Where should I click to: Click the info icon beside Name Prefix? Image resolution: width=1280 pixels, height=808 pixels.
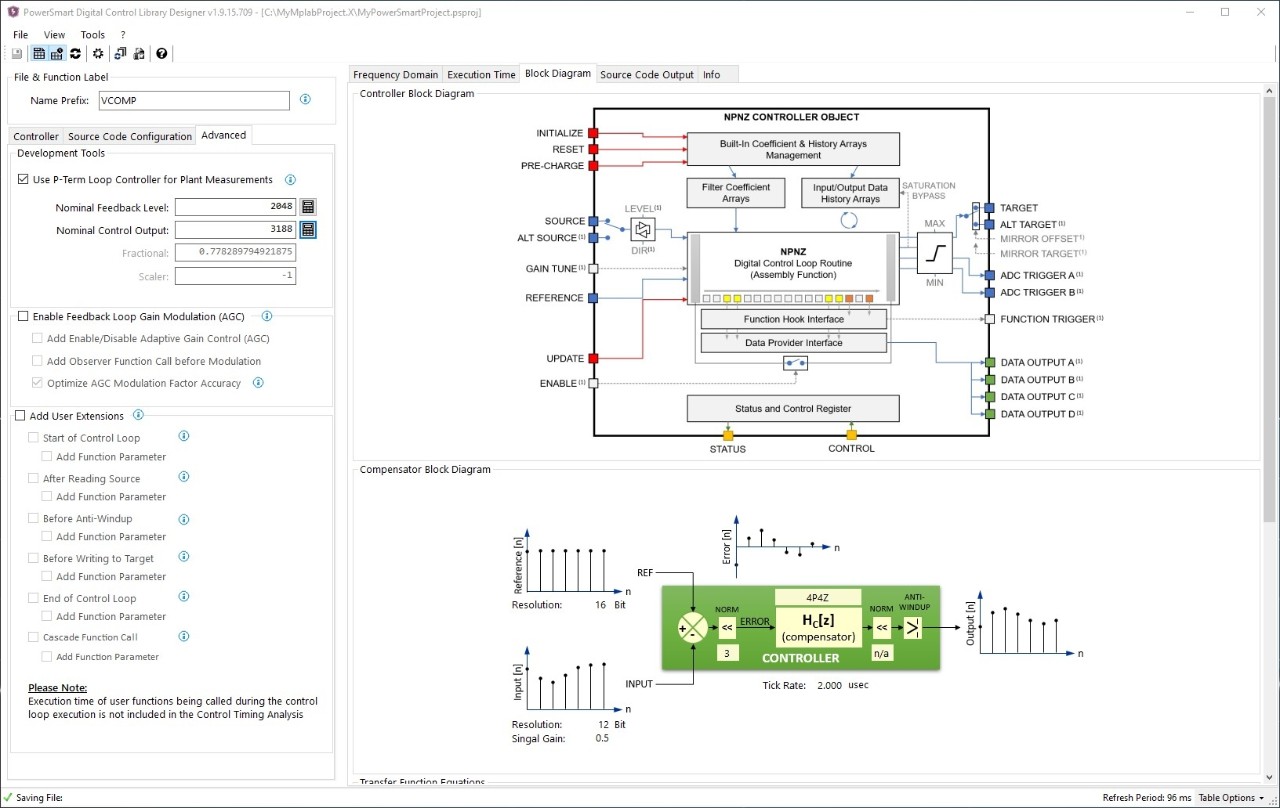pos(305,100)
